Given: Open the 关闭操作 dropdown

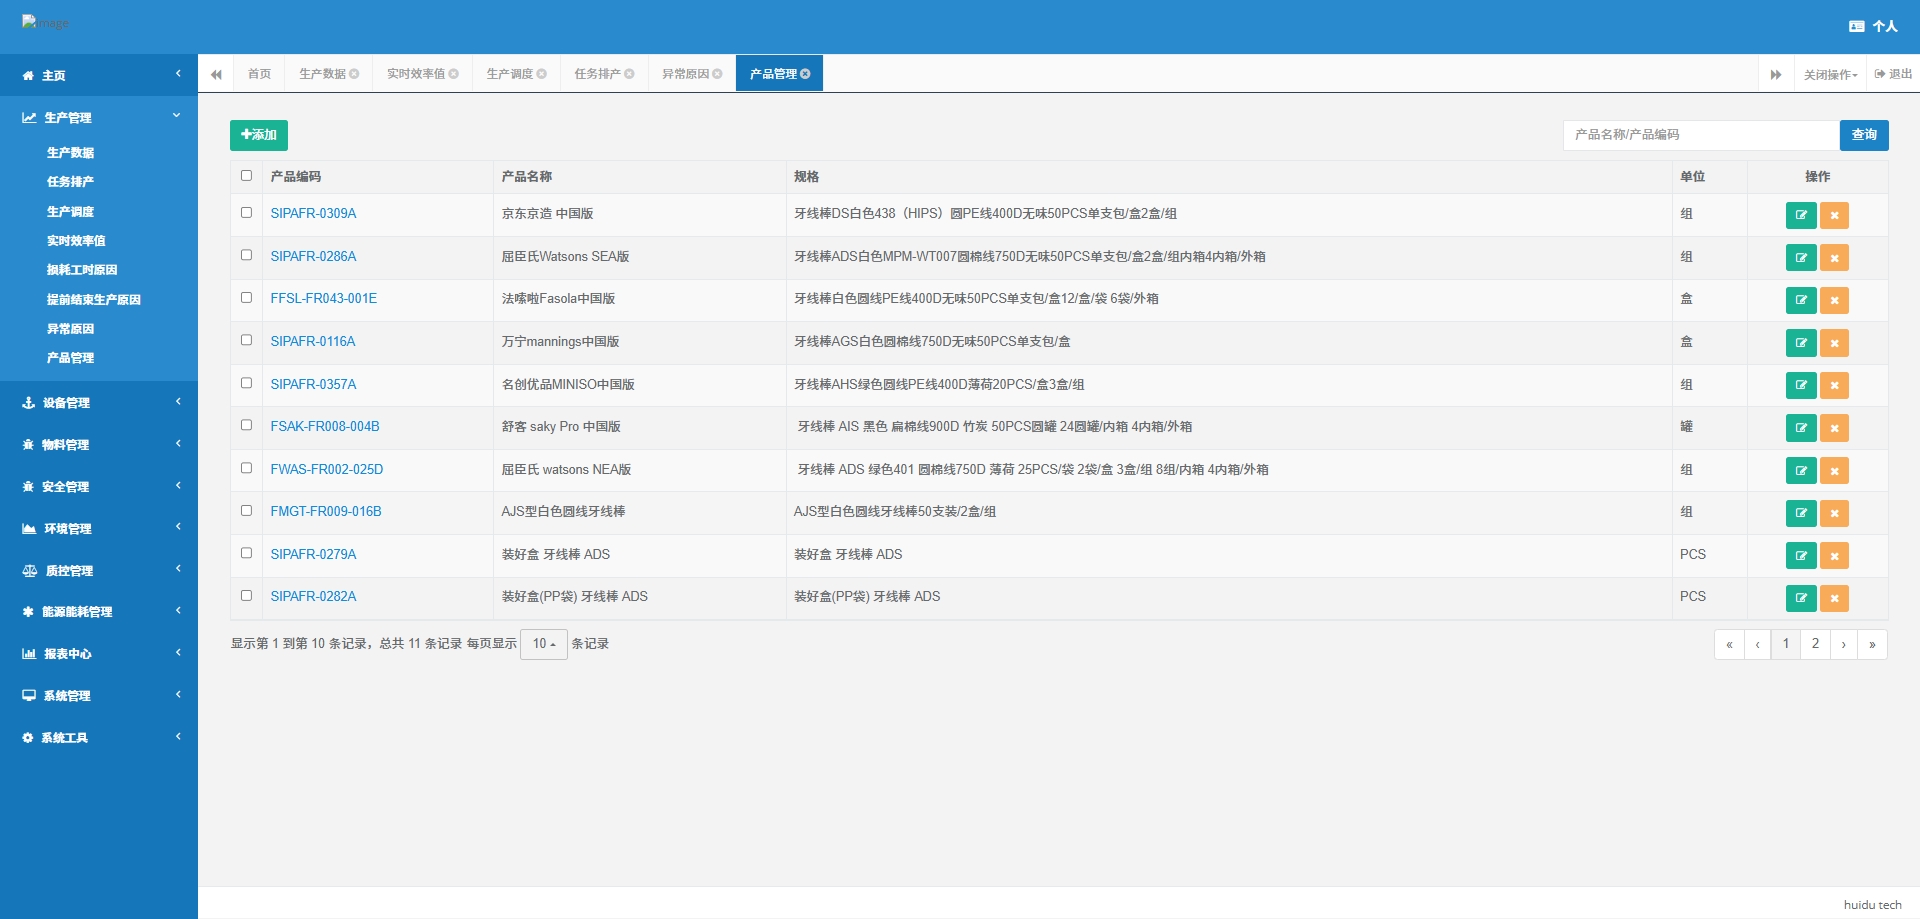Looking at the screenshot, I should click(x=1830, y=75).
